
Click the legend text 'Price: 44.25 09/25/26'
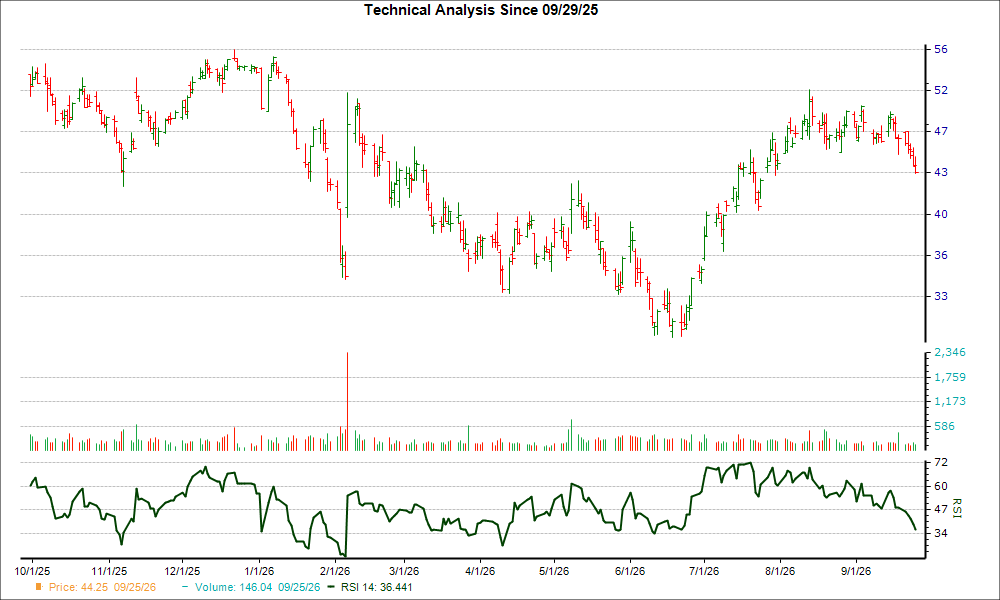[102, 587]
